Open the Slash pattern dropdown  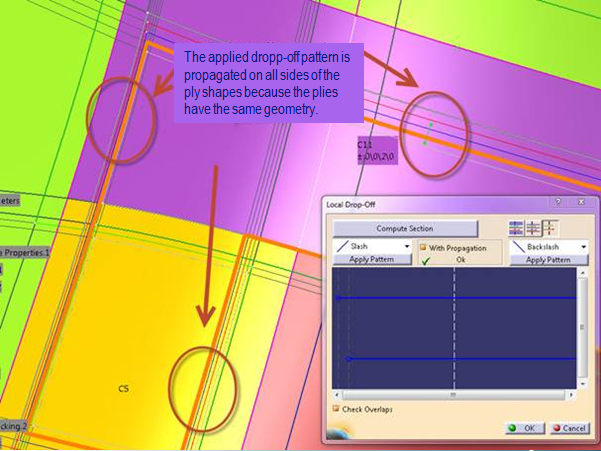407,246
